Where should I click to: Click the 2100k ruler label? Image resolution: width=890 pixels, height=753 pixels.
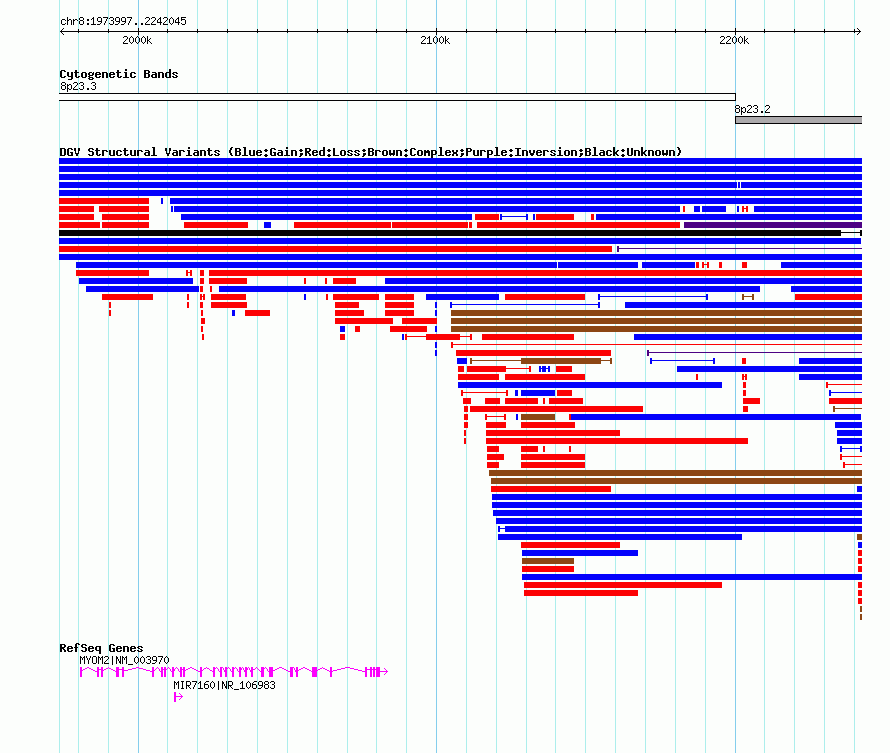point(435,40)
